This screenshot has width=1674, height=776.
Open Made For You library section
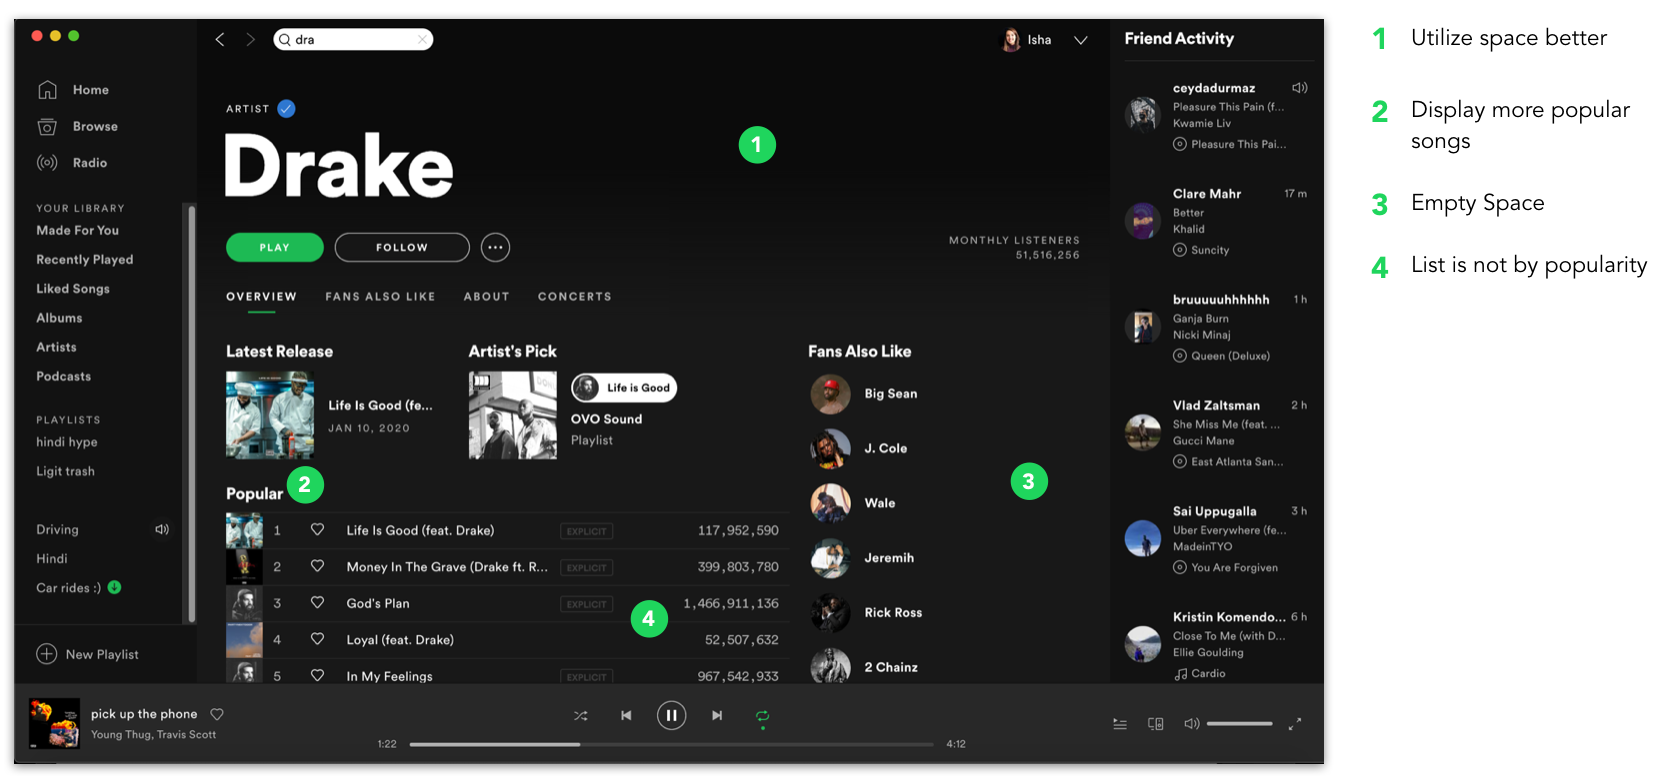coord(78,230)
